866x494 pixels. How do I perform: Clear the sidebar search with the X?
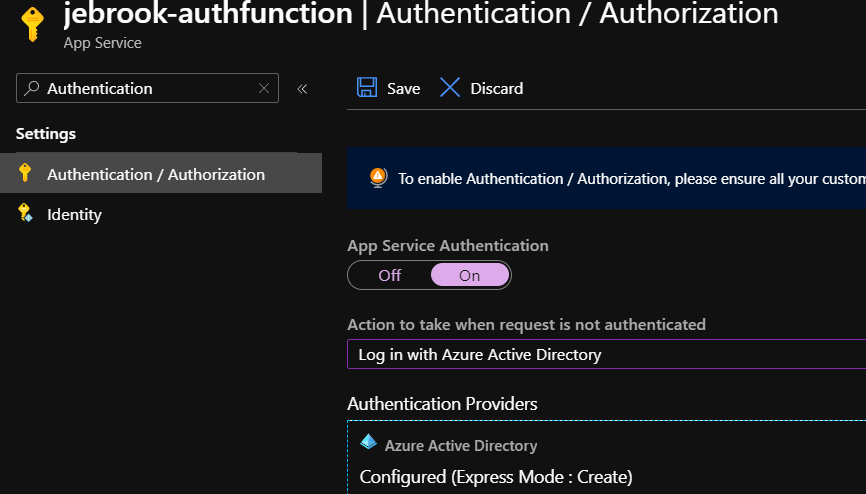coord(264,88)
